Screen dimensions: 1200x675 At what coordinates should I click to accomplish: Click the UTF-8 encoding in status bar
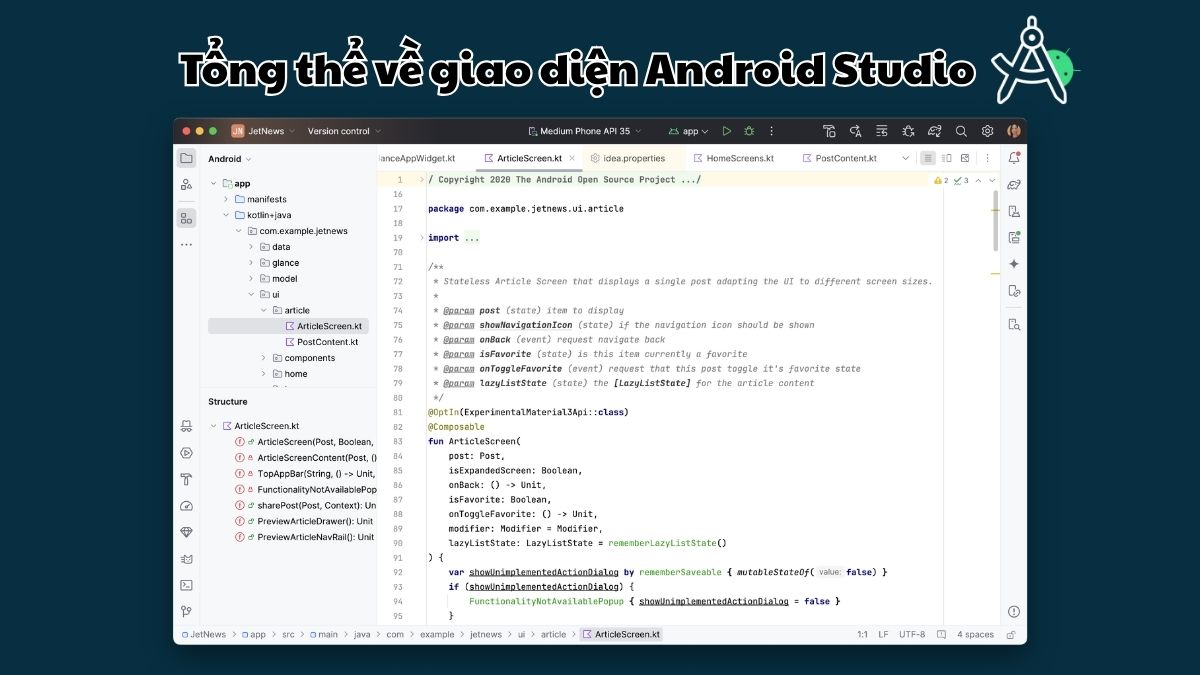point(912,634)
